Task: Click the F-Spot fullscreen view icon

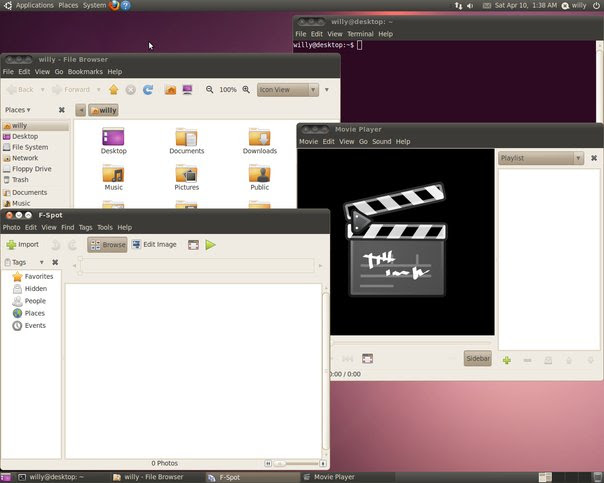Action: 193,245
